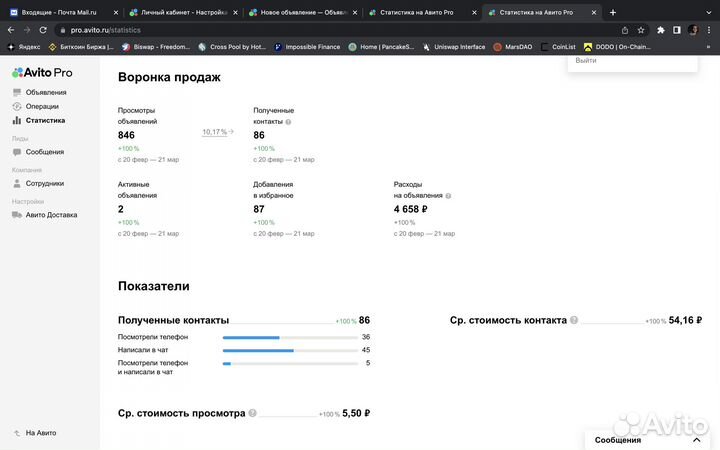Open Uniswap Interface bookmark
The height and width of the screenshot is (450, 720).
[x=454, y=47]
